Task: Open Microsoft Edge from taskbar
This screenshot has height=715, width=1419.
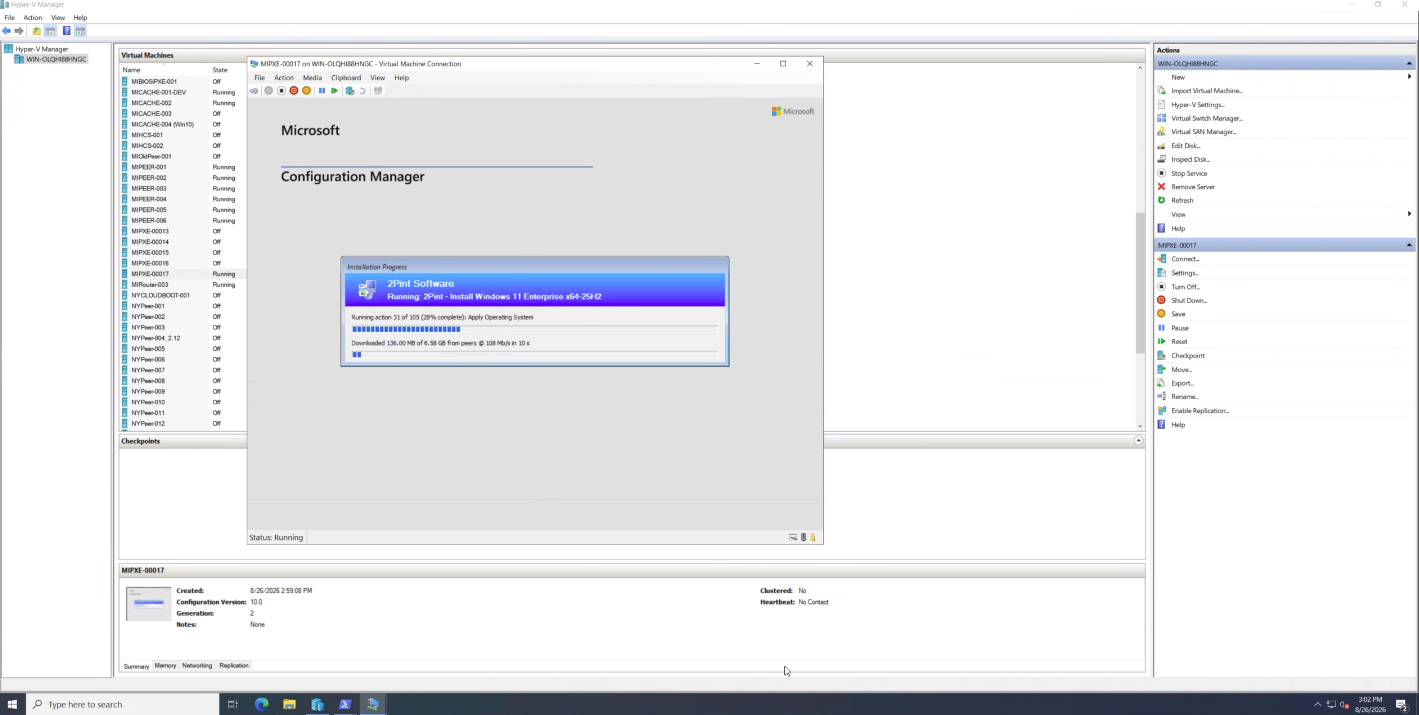Action: (262, 704)
